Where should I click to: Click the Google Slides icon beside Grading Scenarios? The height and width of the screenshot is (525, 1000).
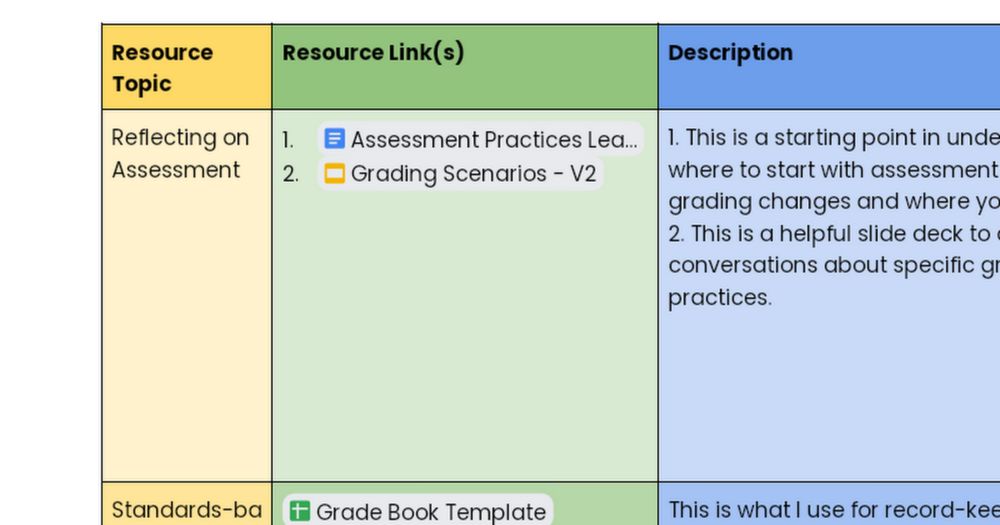tap(335, 174)
